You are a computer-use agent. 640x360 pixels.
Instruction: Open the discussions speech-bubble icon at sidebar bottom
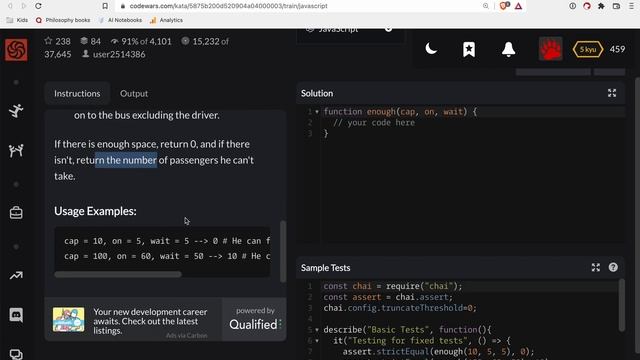(x=16, y=354)
